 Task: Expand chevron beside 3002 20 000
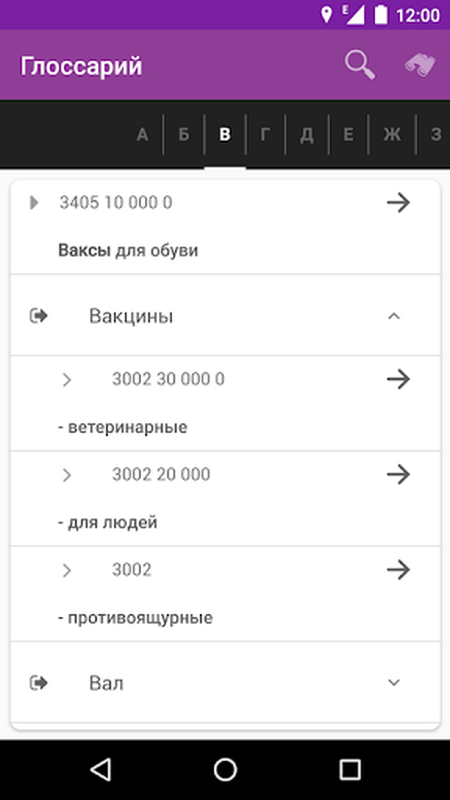click(66, 475)
